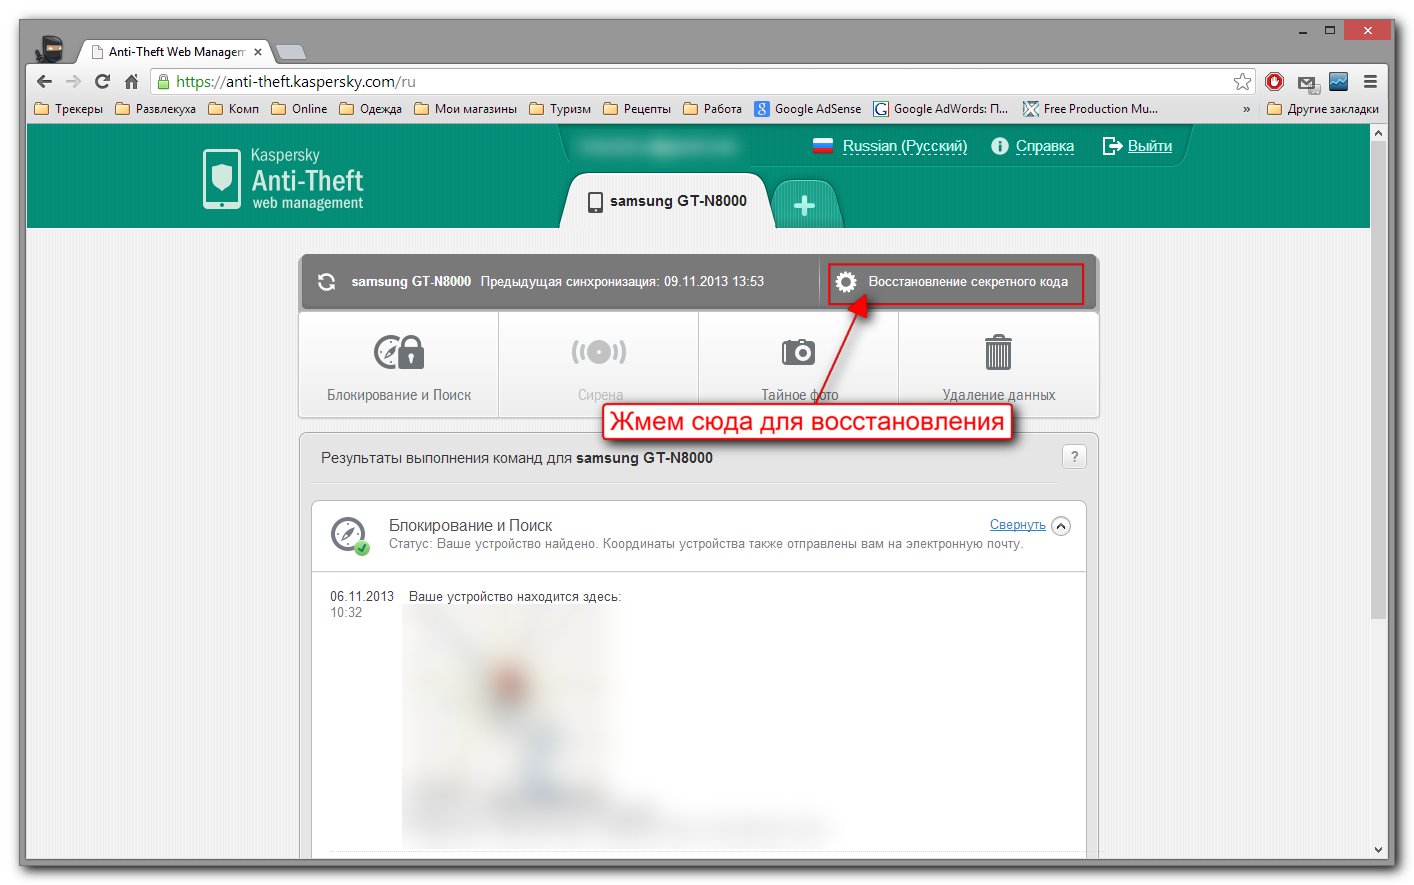Click the red ad-blocker extension icon

1274,82
